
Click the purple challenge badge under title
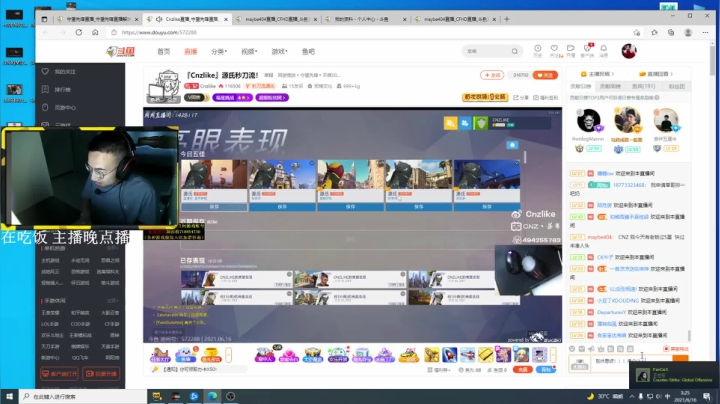click(x=232, y=97)
